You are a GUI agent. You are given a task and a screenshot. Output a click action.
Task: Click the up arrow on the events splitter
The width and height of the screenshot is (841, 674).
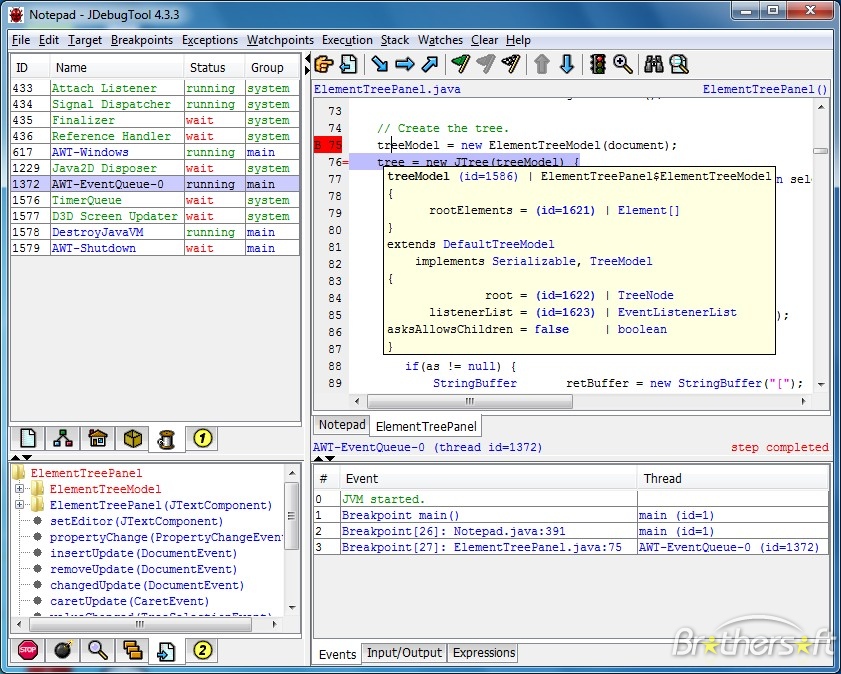319,458
